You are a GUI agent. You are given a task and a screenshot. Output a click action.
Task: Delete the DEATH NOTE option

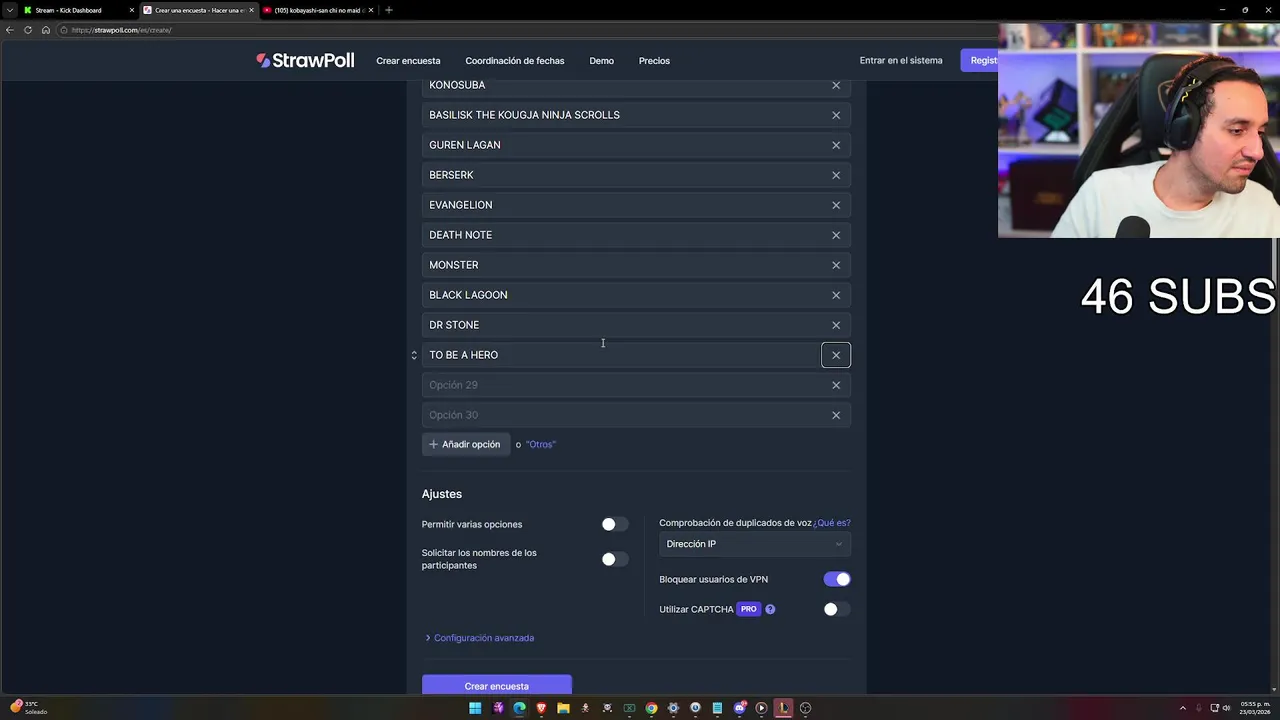(x=836, y=235)
